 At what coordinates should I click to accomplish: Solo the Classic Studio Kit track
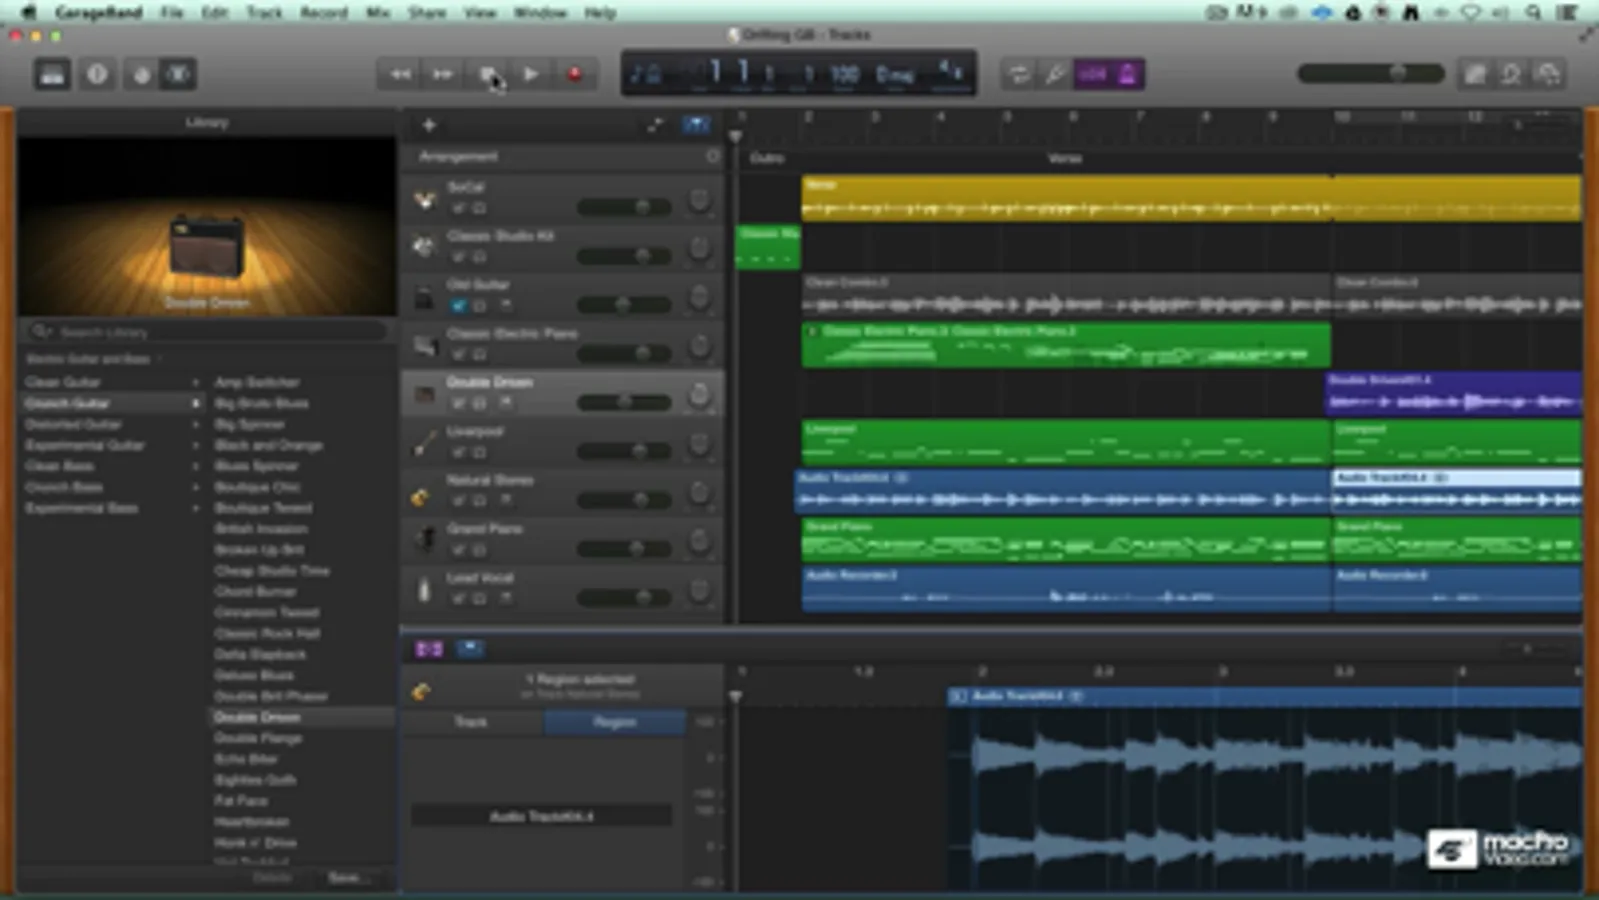[x=480, y=257]
